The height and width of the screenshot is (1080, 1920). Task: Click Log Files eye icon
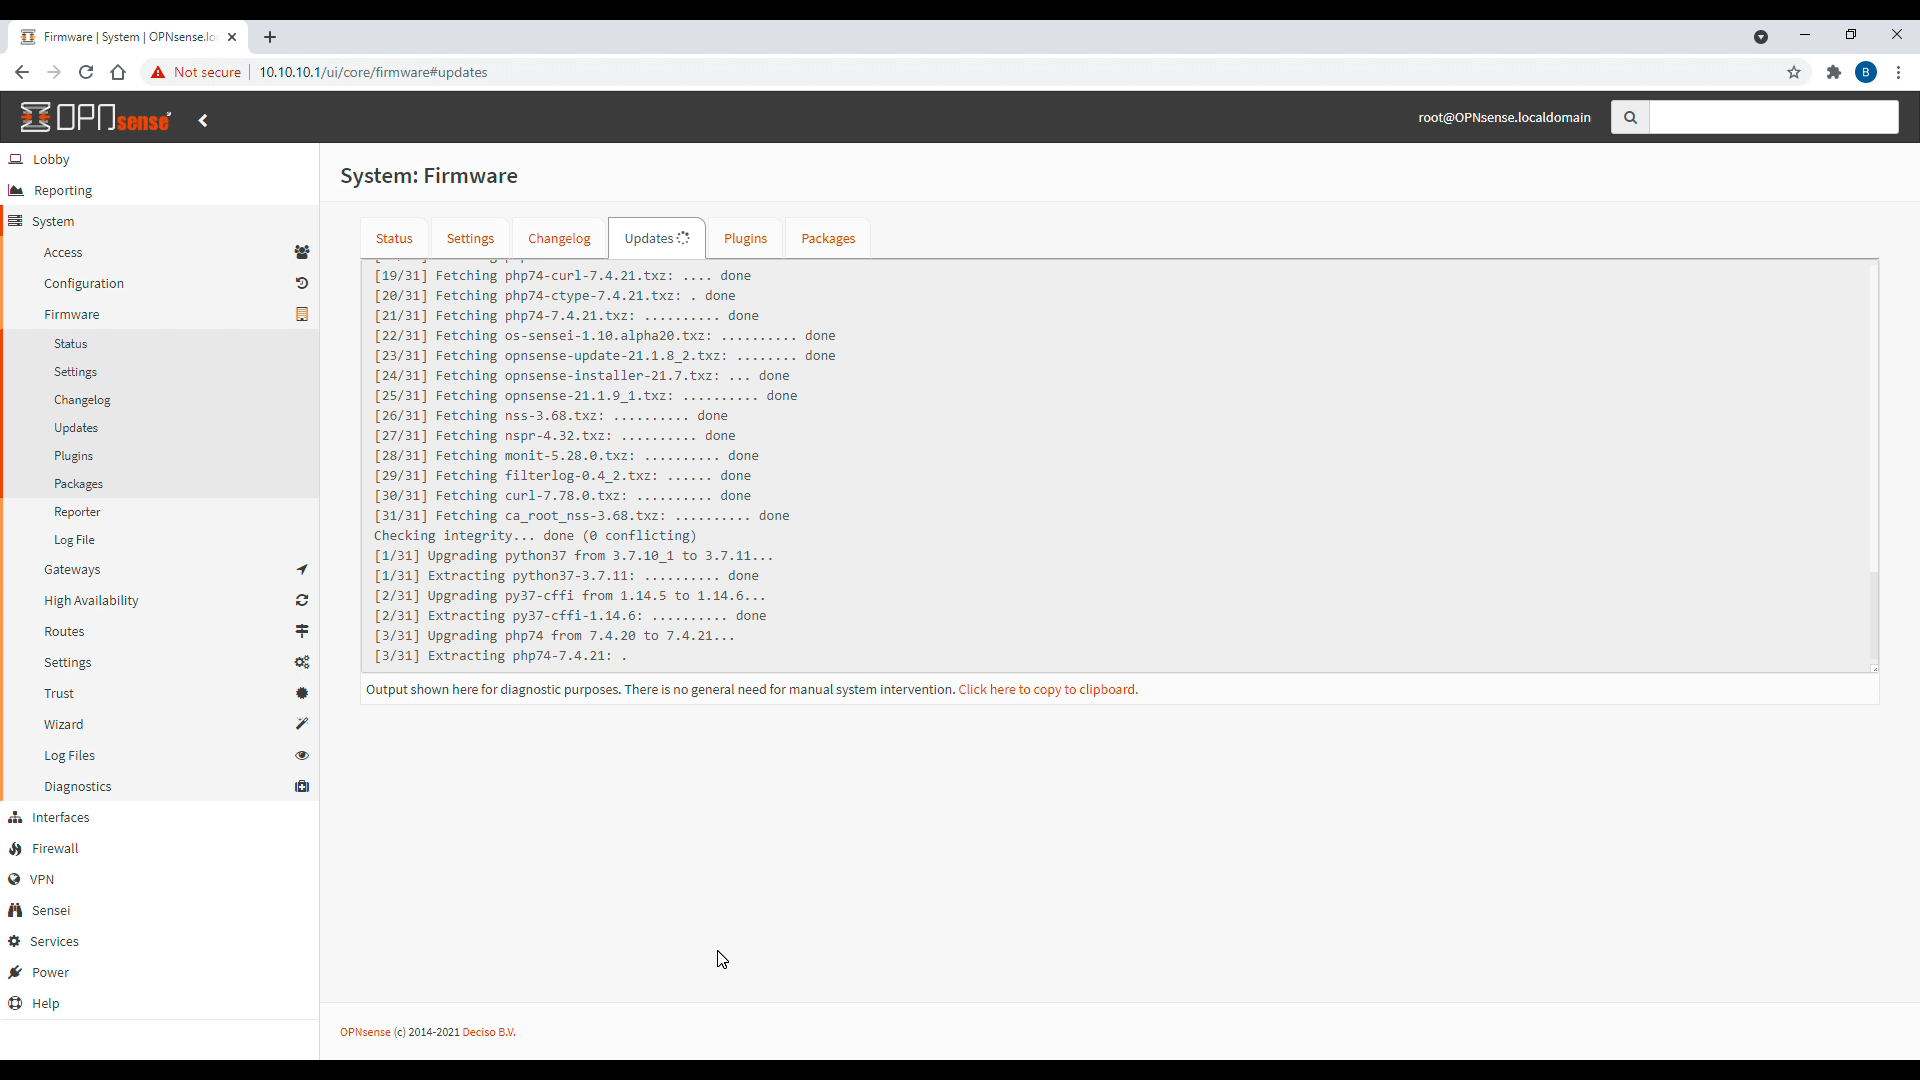tap(302, 756)
